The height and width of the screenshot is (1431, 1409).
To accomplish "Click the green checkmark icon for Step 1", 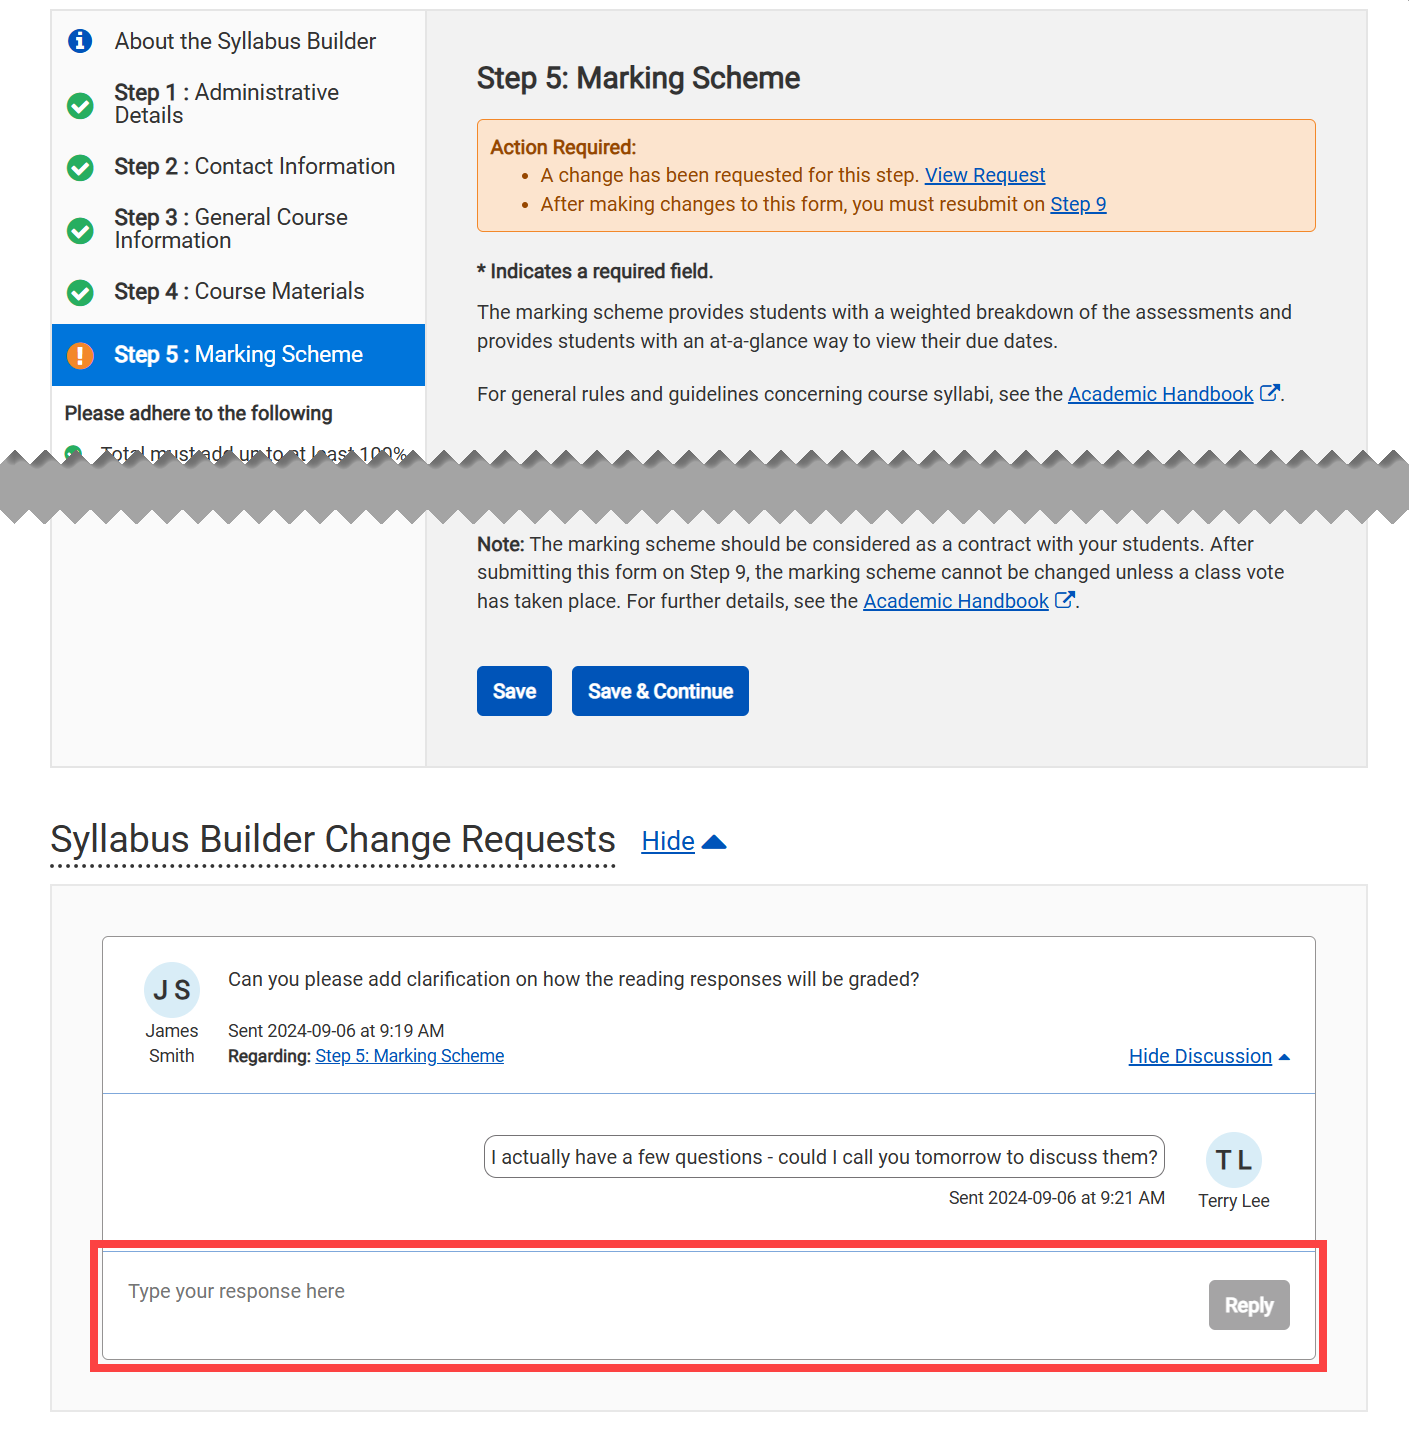I will coord(80,105).
